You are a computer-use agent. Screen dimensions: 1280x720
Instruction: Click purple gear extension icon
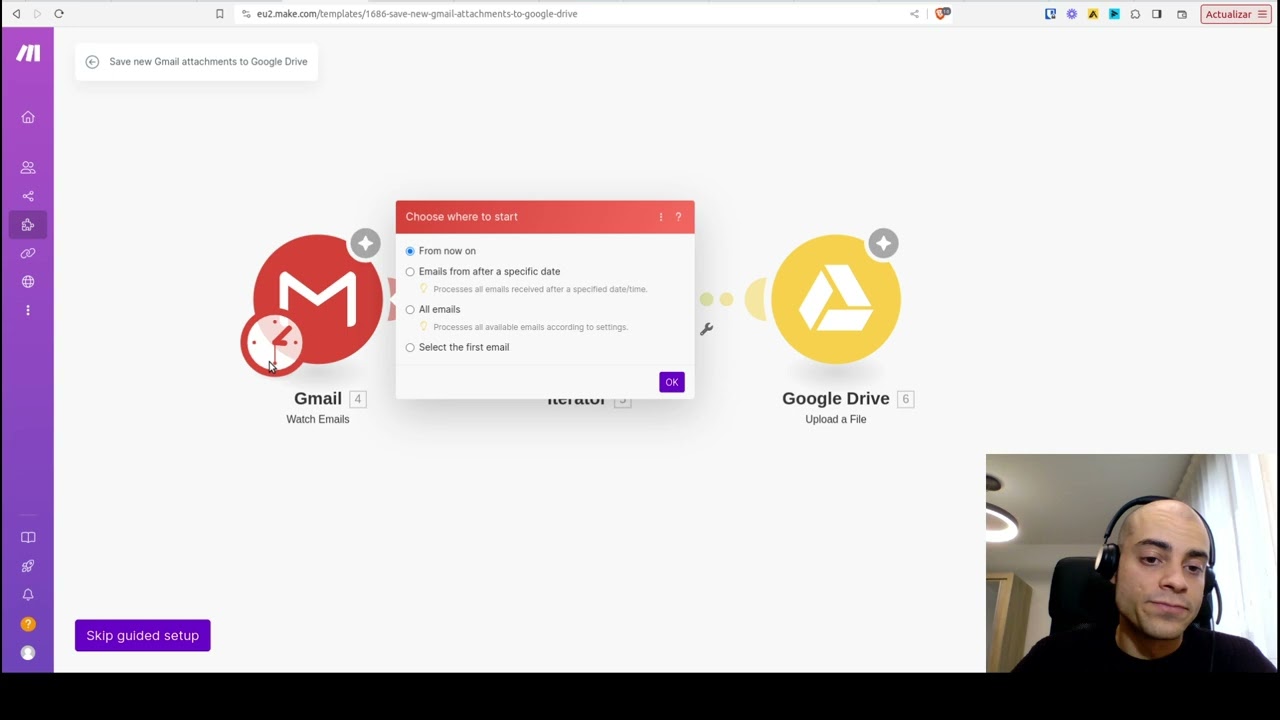click(1072, 14)
